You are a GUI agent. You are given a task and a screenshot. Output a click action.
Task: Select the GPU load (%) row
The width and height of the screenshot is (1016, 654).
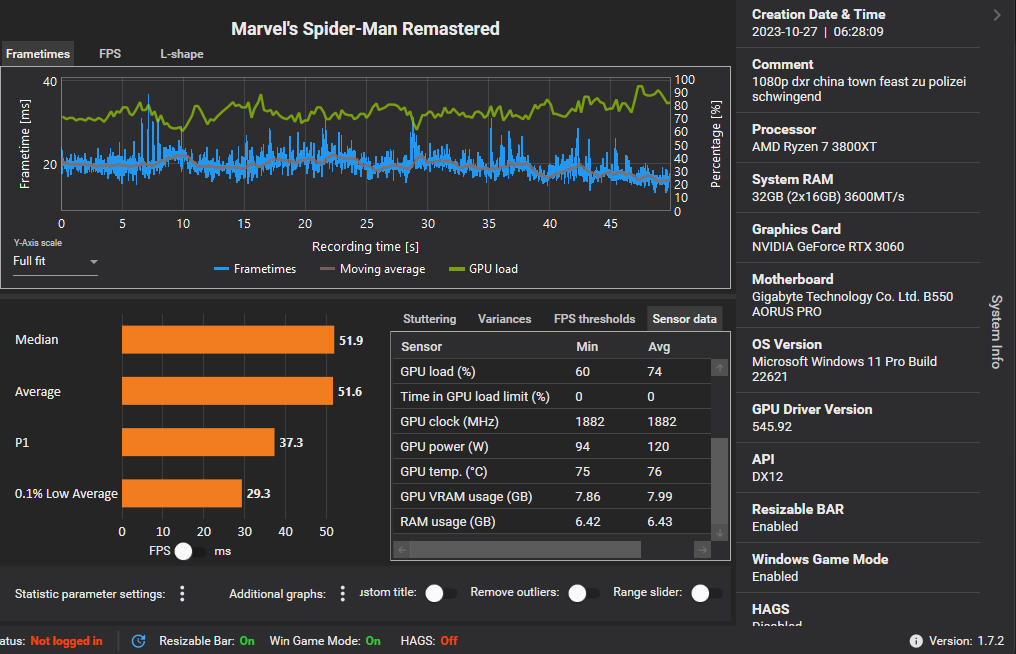[x=551, y=371]
